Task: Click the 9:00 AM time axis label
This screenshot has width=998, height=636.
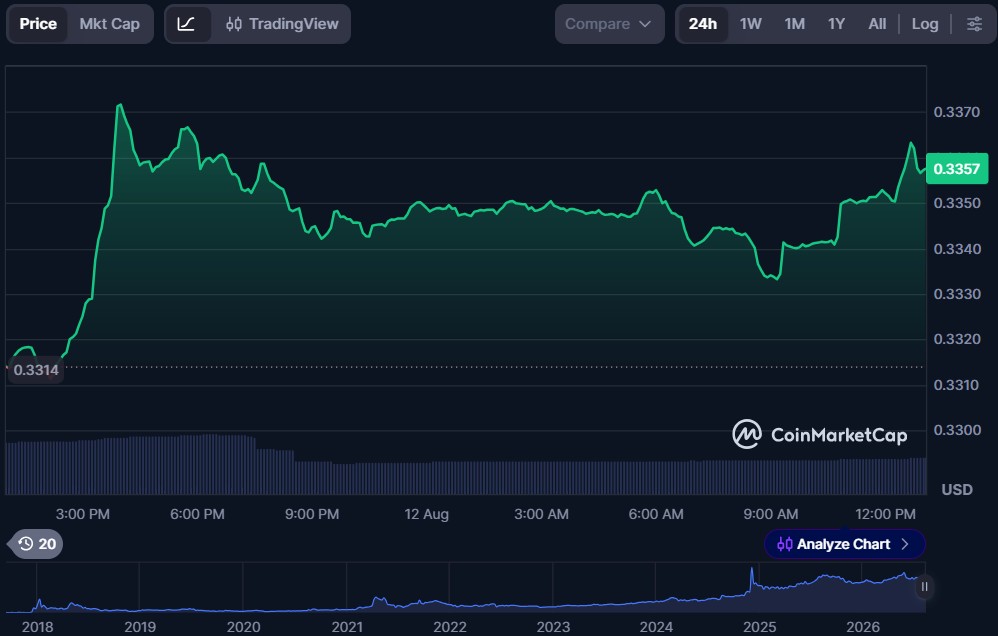Action: 771,514
